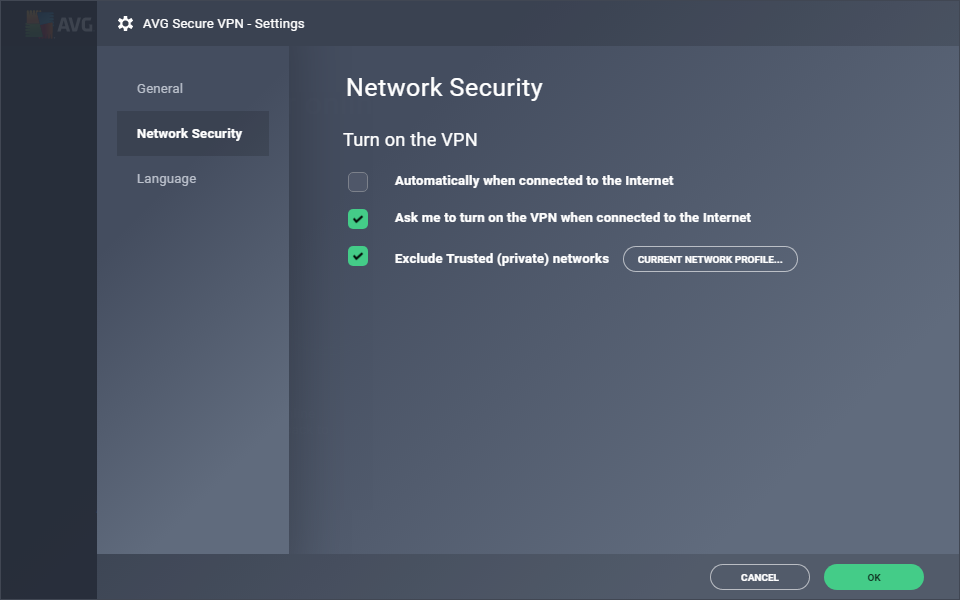Image resolution: width=960 pixels, height=600 pixels.
Task: Confirm settings with the OK button
Action: click(873, 577)
